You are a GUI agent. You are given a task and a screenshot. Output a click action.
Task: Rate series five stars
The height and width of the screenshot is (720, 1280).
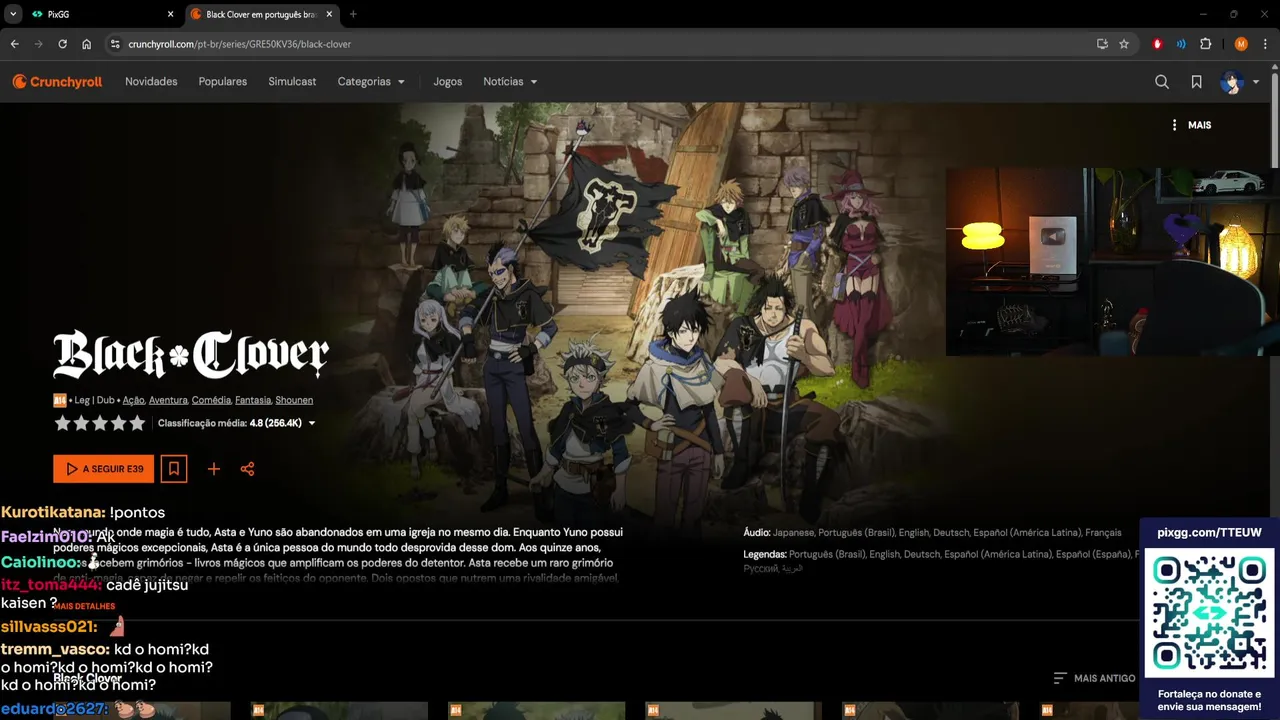137,423
